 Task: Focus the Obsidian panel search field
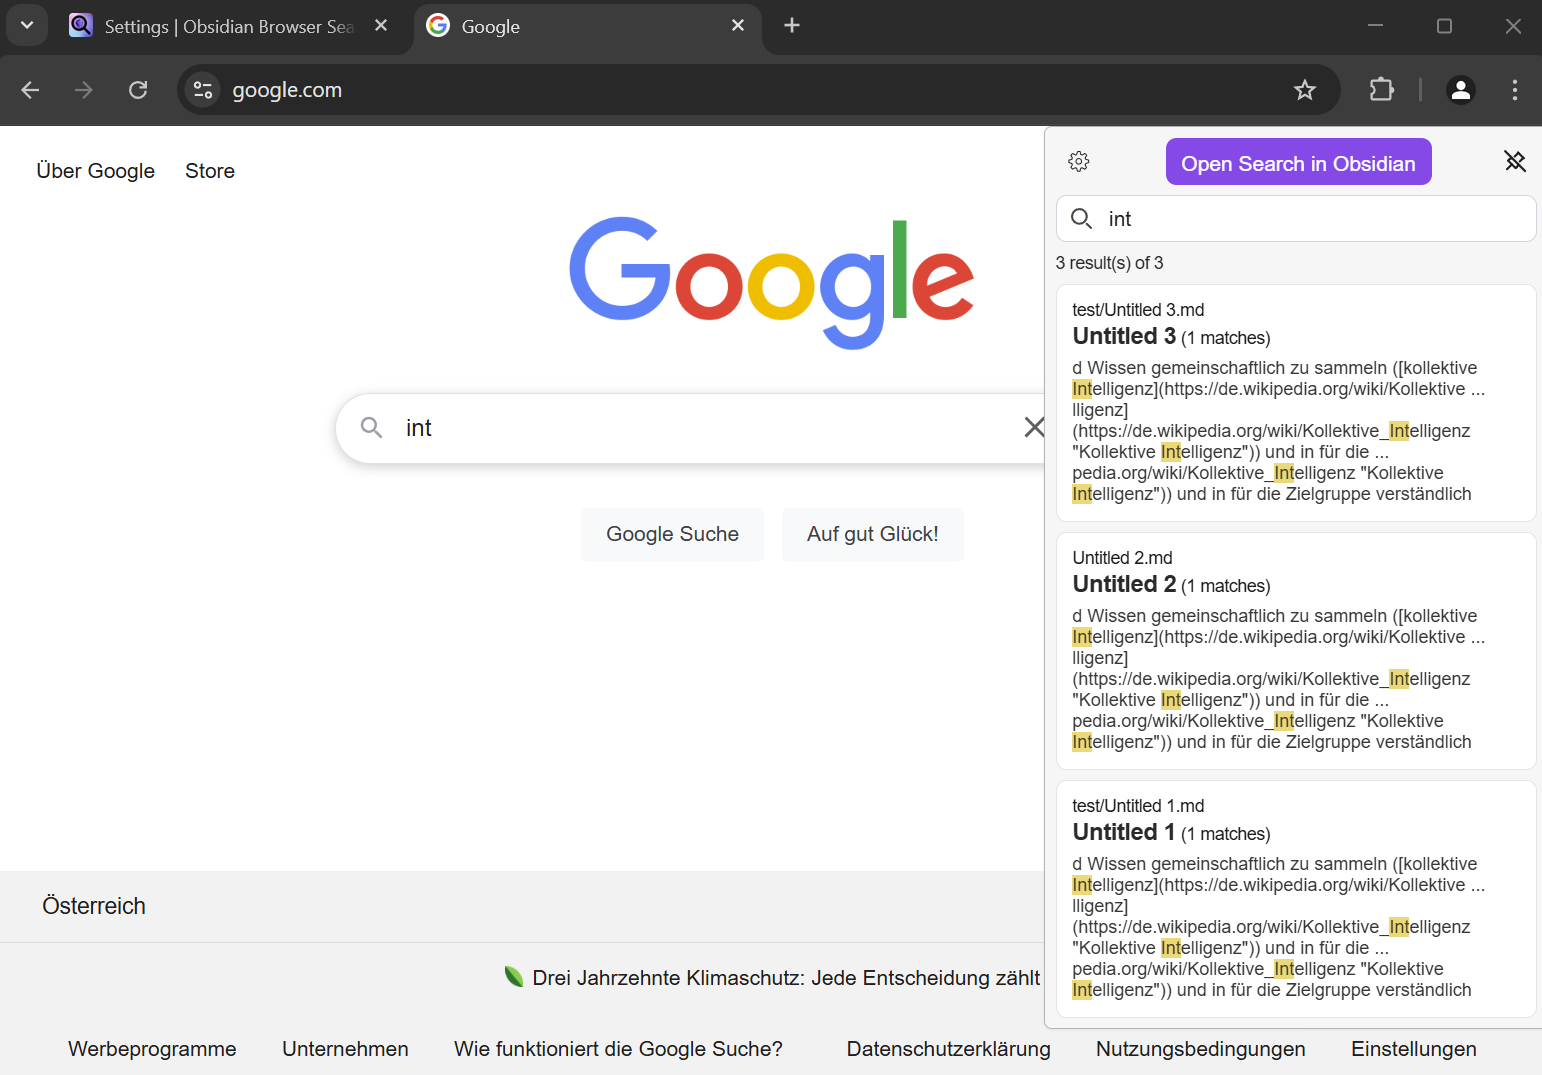click(x=1296, y=218)
